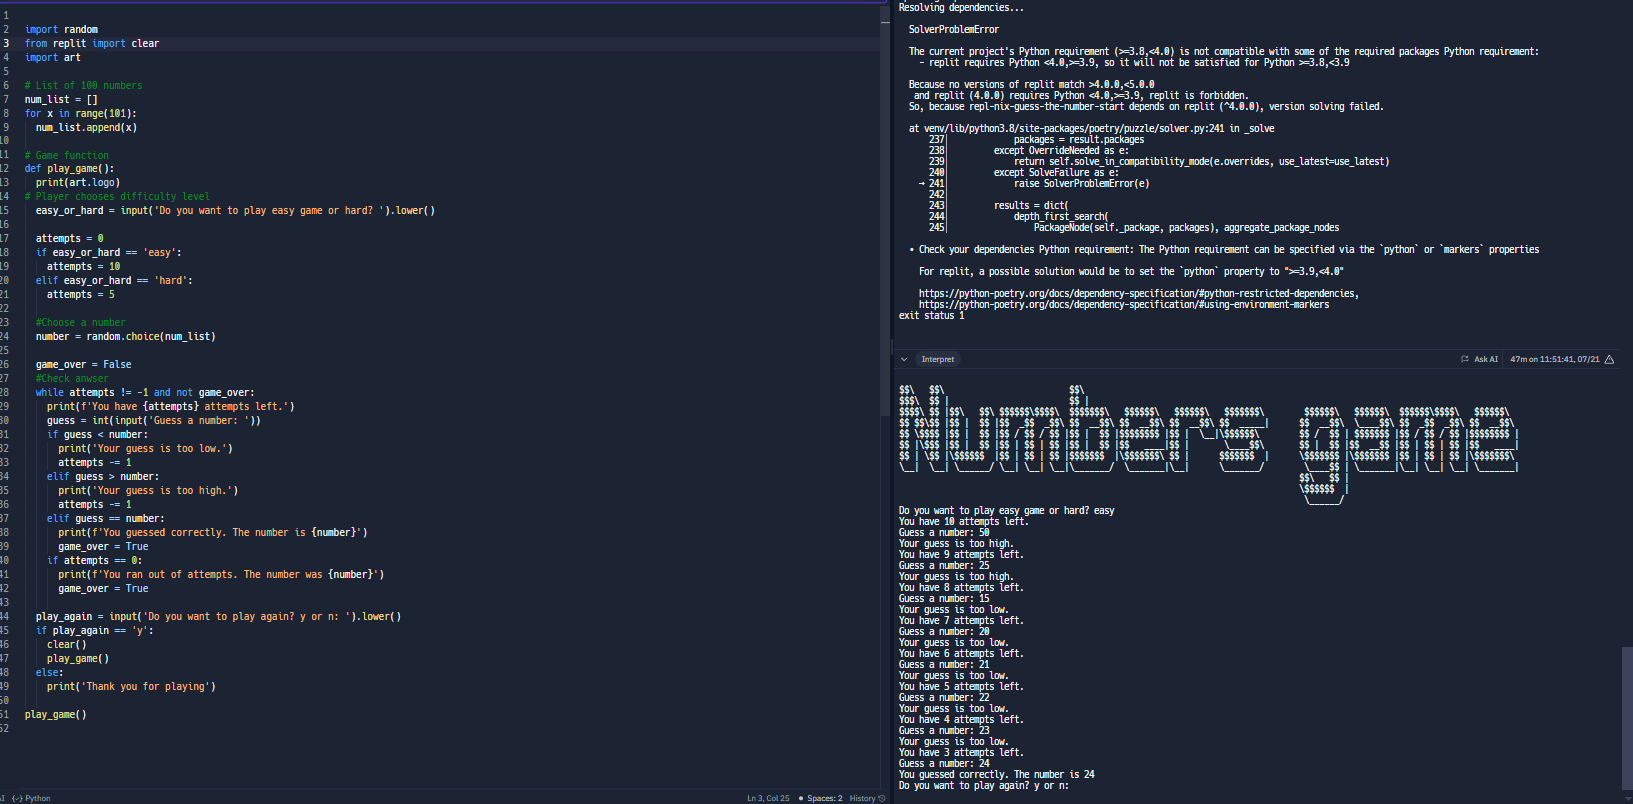This screenshot has width=1633, height=804.
Task: Click the warning triangle icon in console header
Action: (1609, 359)
